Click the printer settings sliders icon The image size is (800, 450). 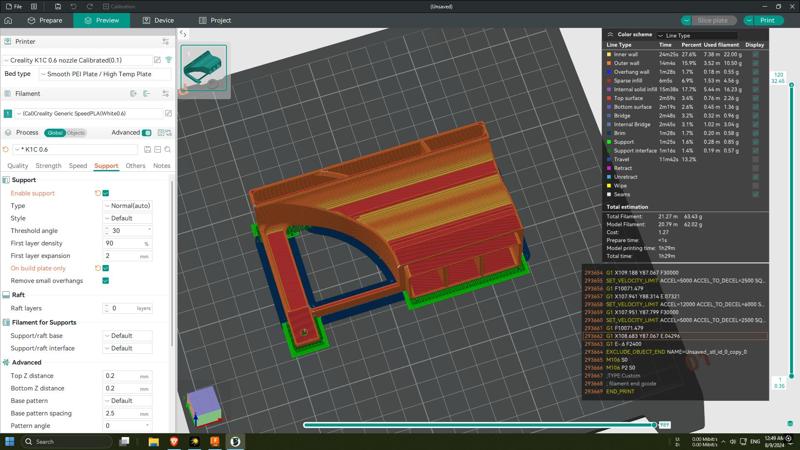[x=165, y=42]
